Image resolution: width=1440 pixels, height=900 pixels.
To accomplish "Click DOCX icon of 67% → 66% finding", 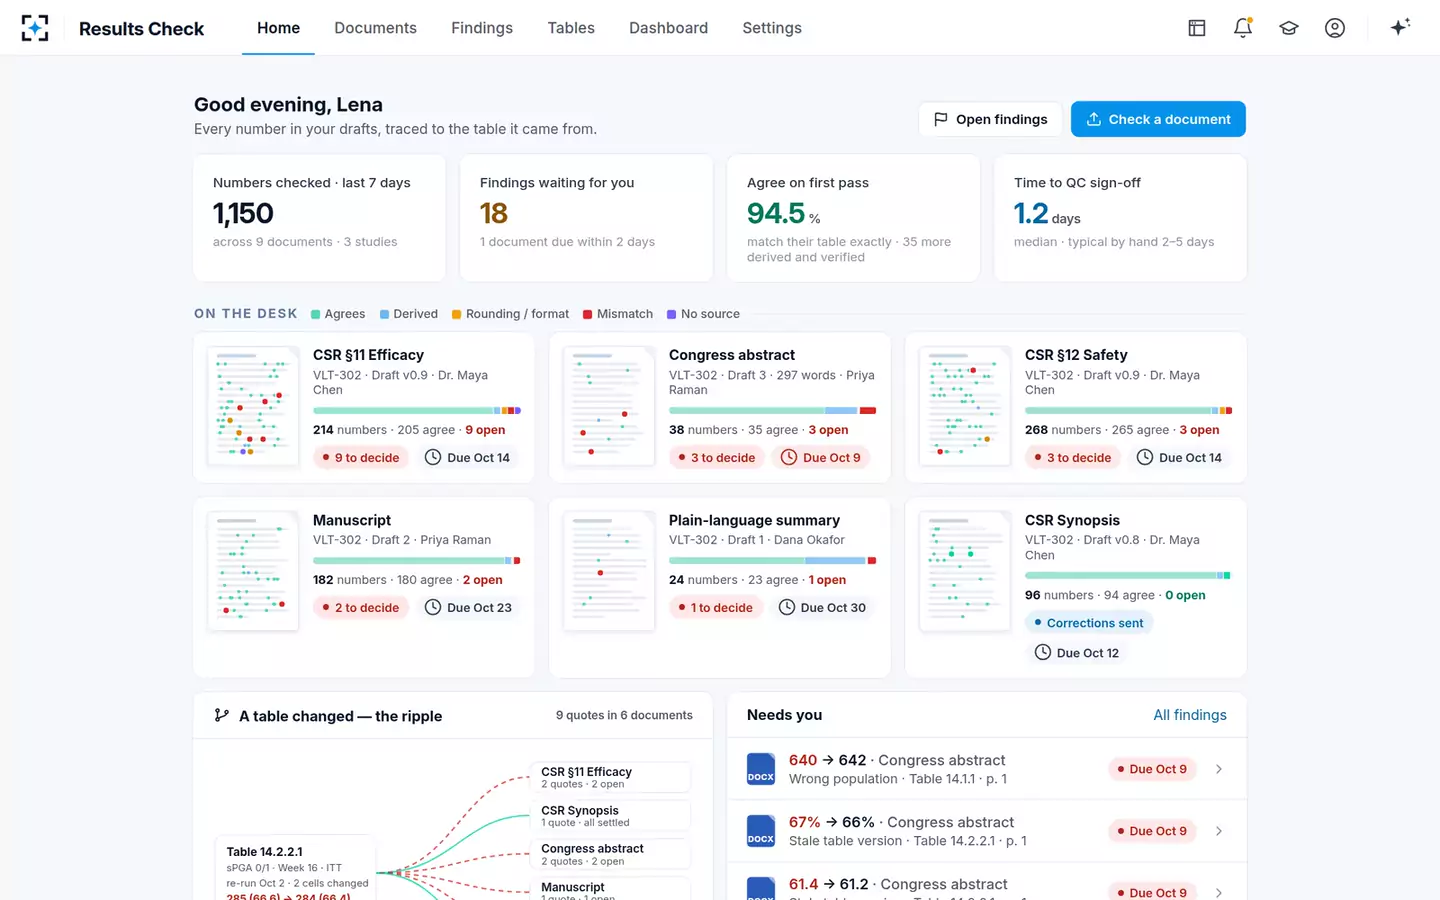I will pos(761,831).
